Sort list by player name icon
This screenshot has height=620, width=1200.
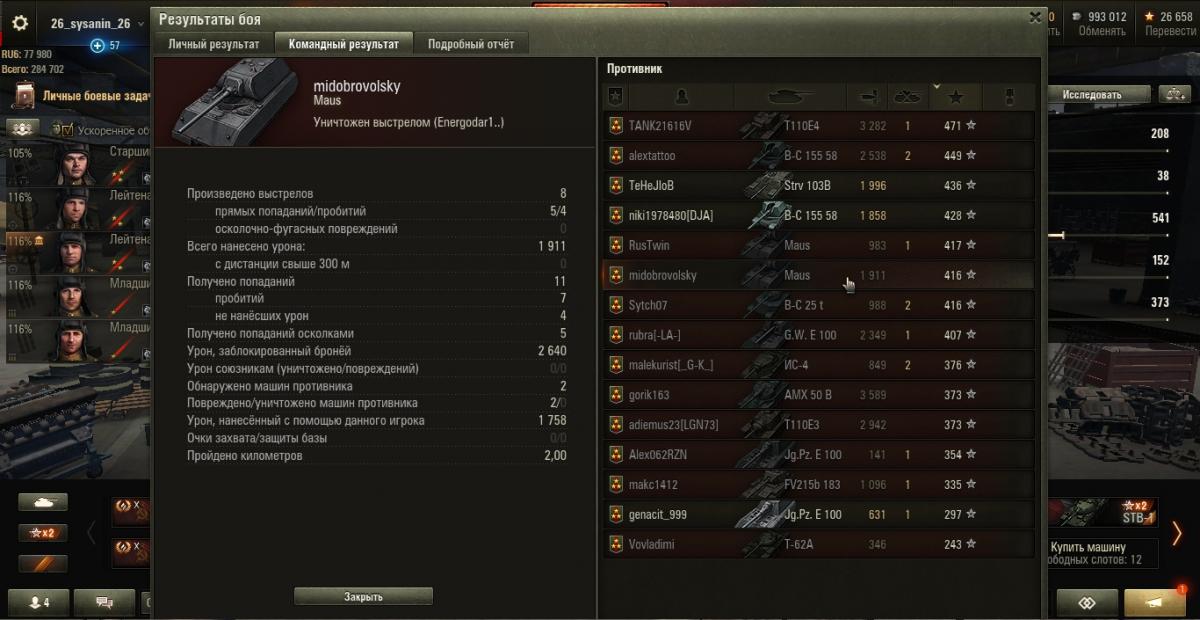click(x=682, y=97)
